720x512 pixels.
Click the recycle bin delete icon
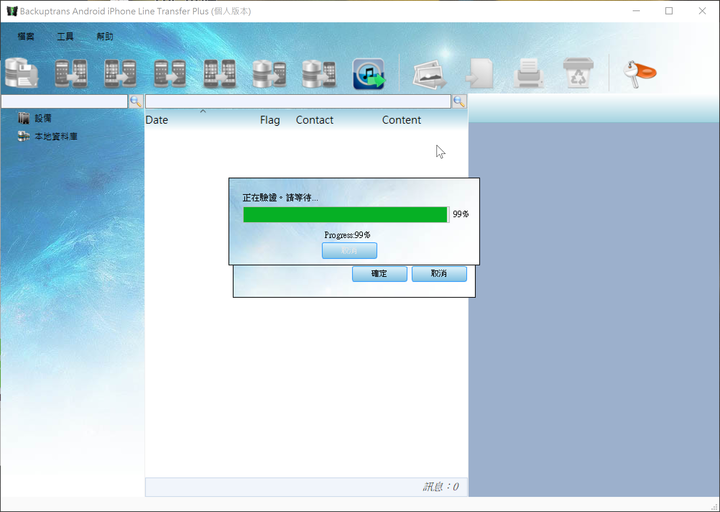(x=578, y=73)
